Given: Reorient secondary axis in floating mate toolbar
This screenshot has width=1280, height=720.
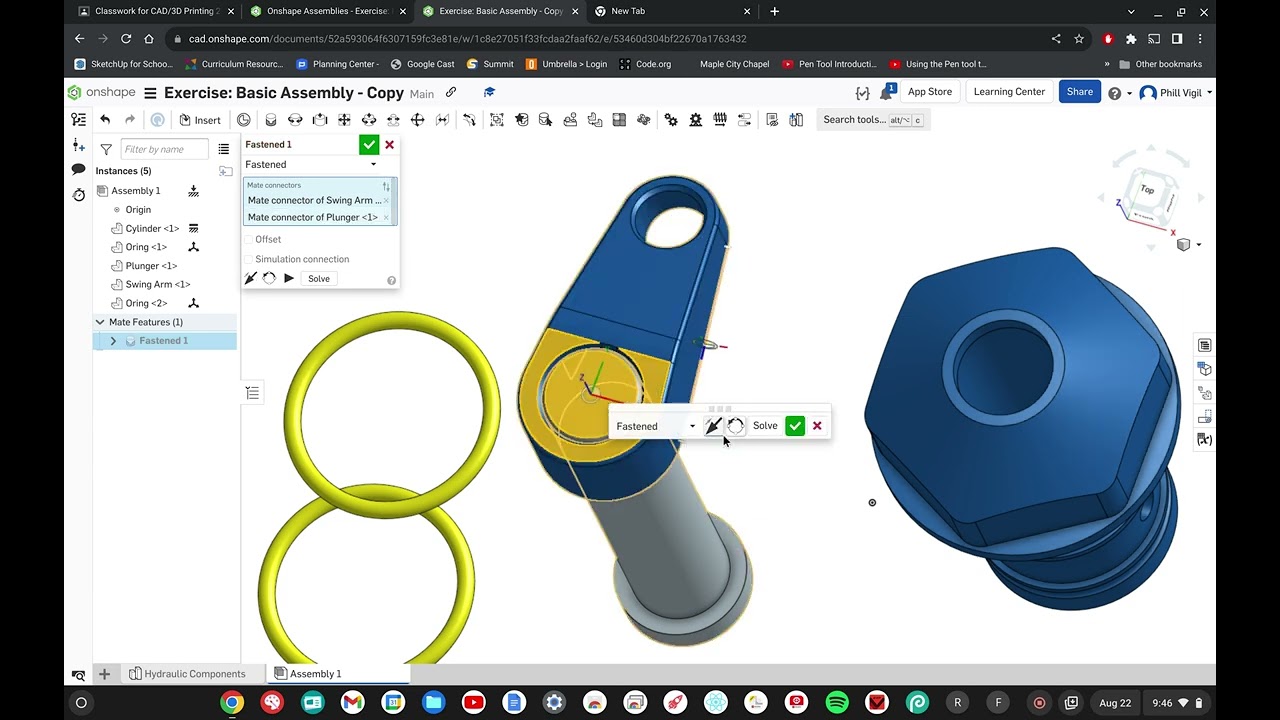Looking at the screenshot, I should (736, 426).
